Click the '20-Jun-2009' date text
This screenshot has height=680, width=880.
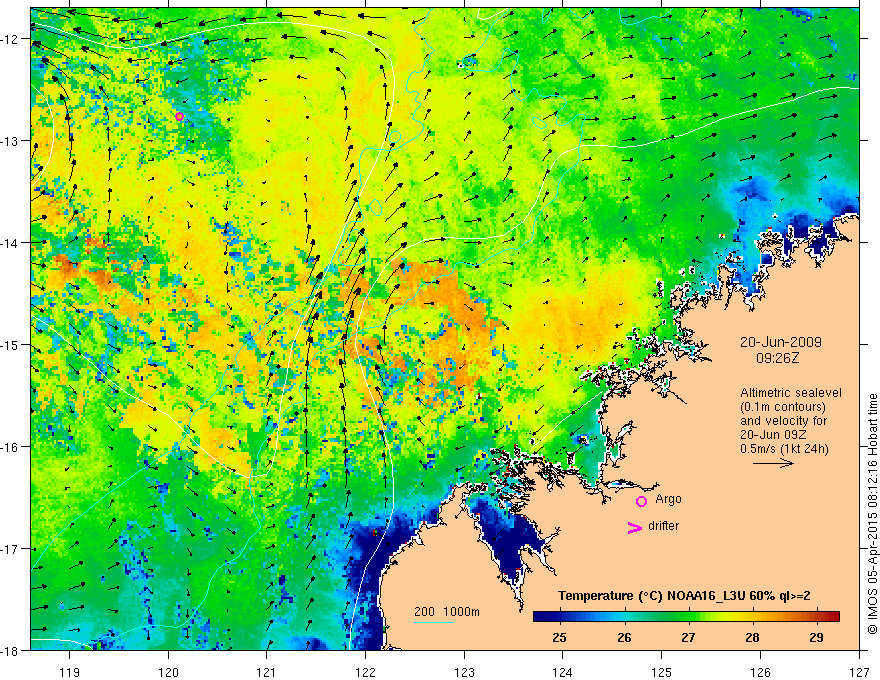[781, 342]
